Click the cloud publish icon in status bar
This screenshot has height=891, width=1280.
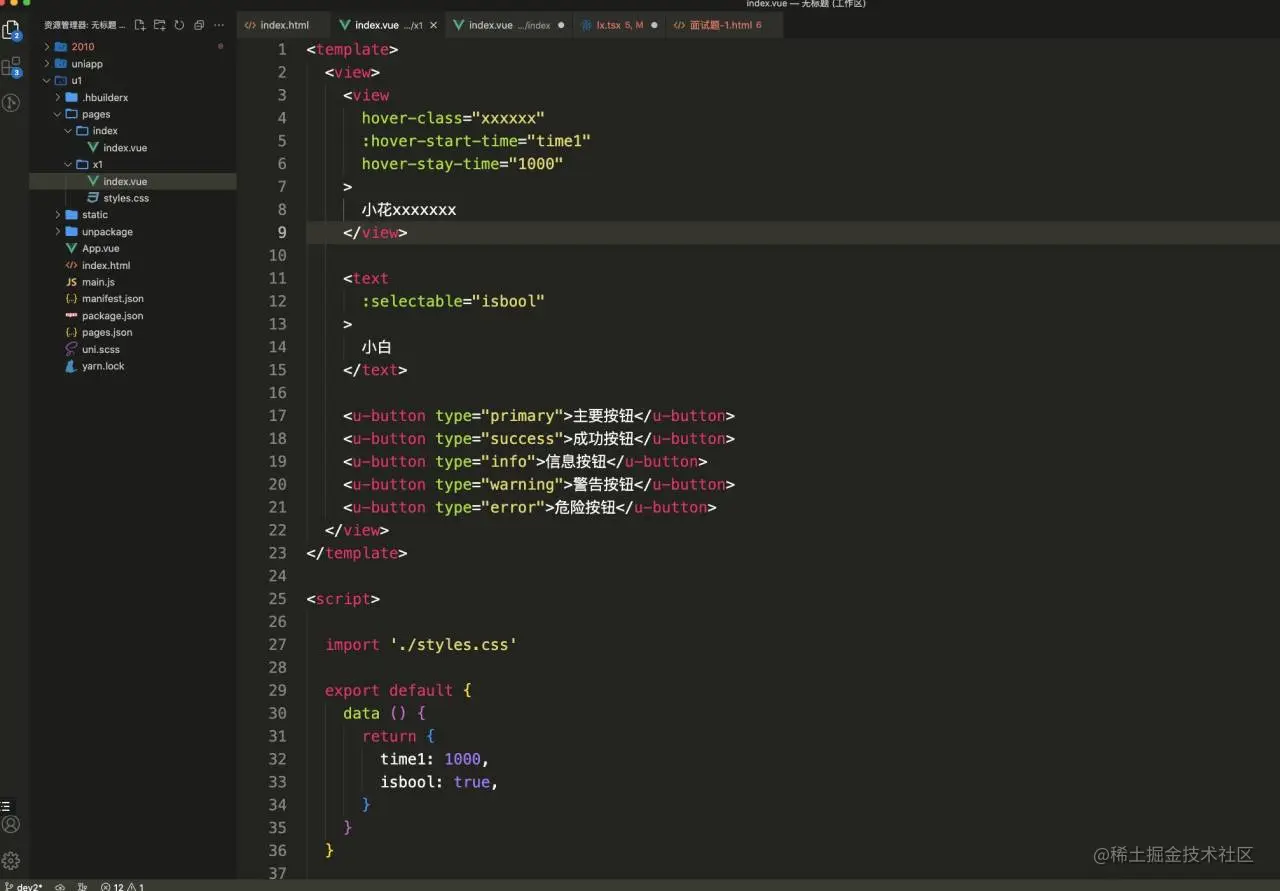(60, 886)
